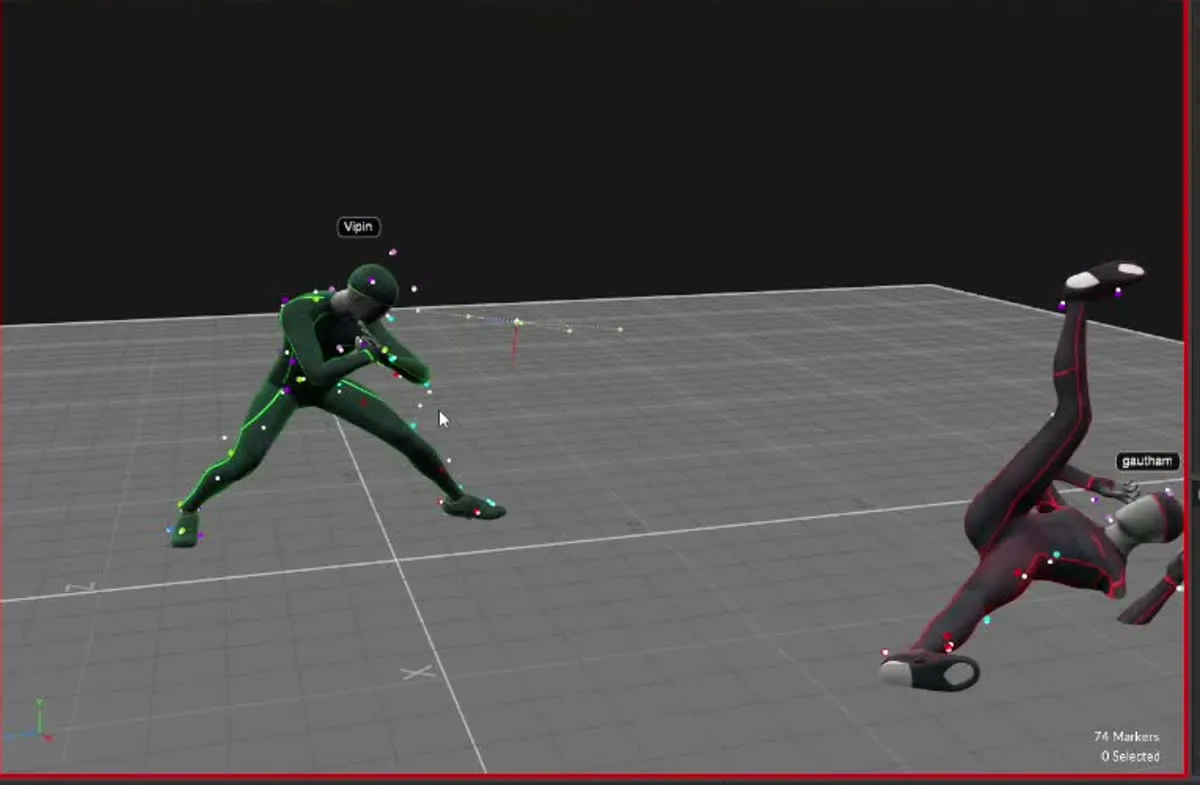Select the gautham actor name label
The height and width of the screenshot is (785, 1200).
click(x=1147, y=462)
